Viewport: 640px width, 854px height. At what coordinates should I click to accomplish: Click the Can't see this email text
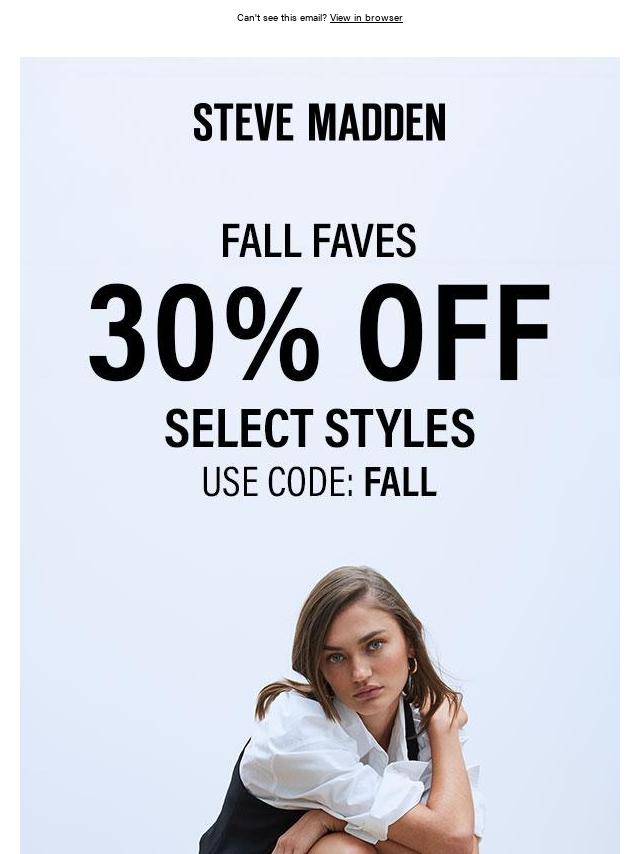tap(282, 17)
